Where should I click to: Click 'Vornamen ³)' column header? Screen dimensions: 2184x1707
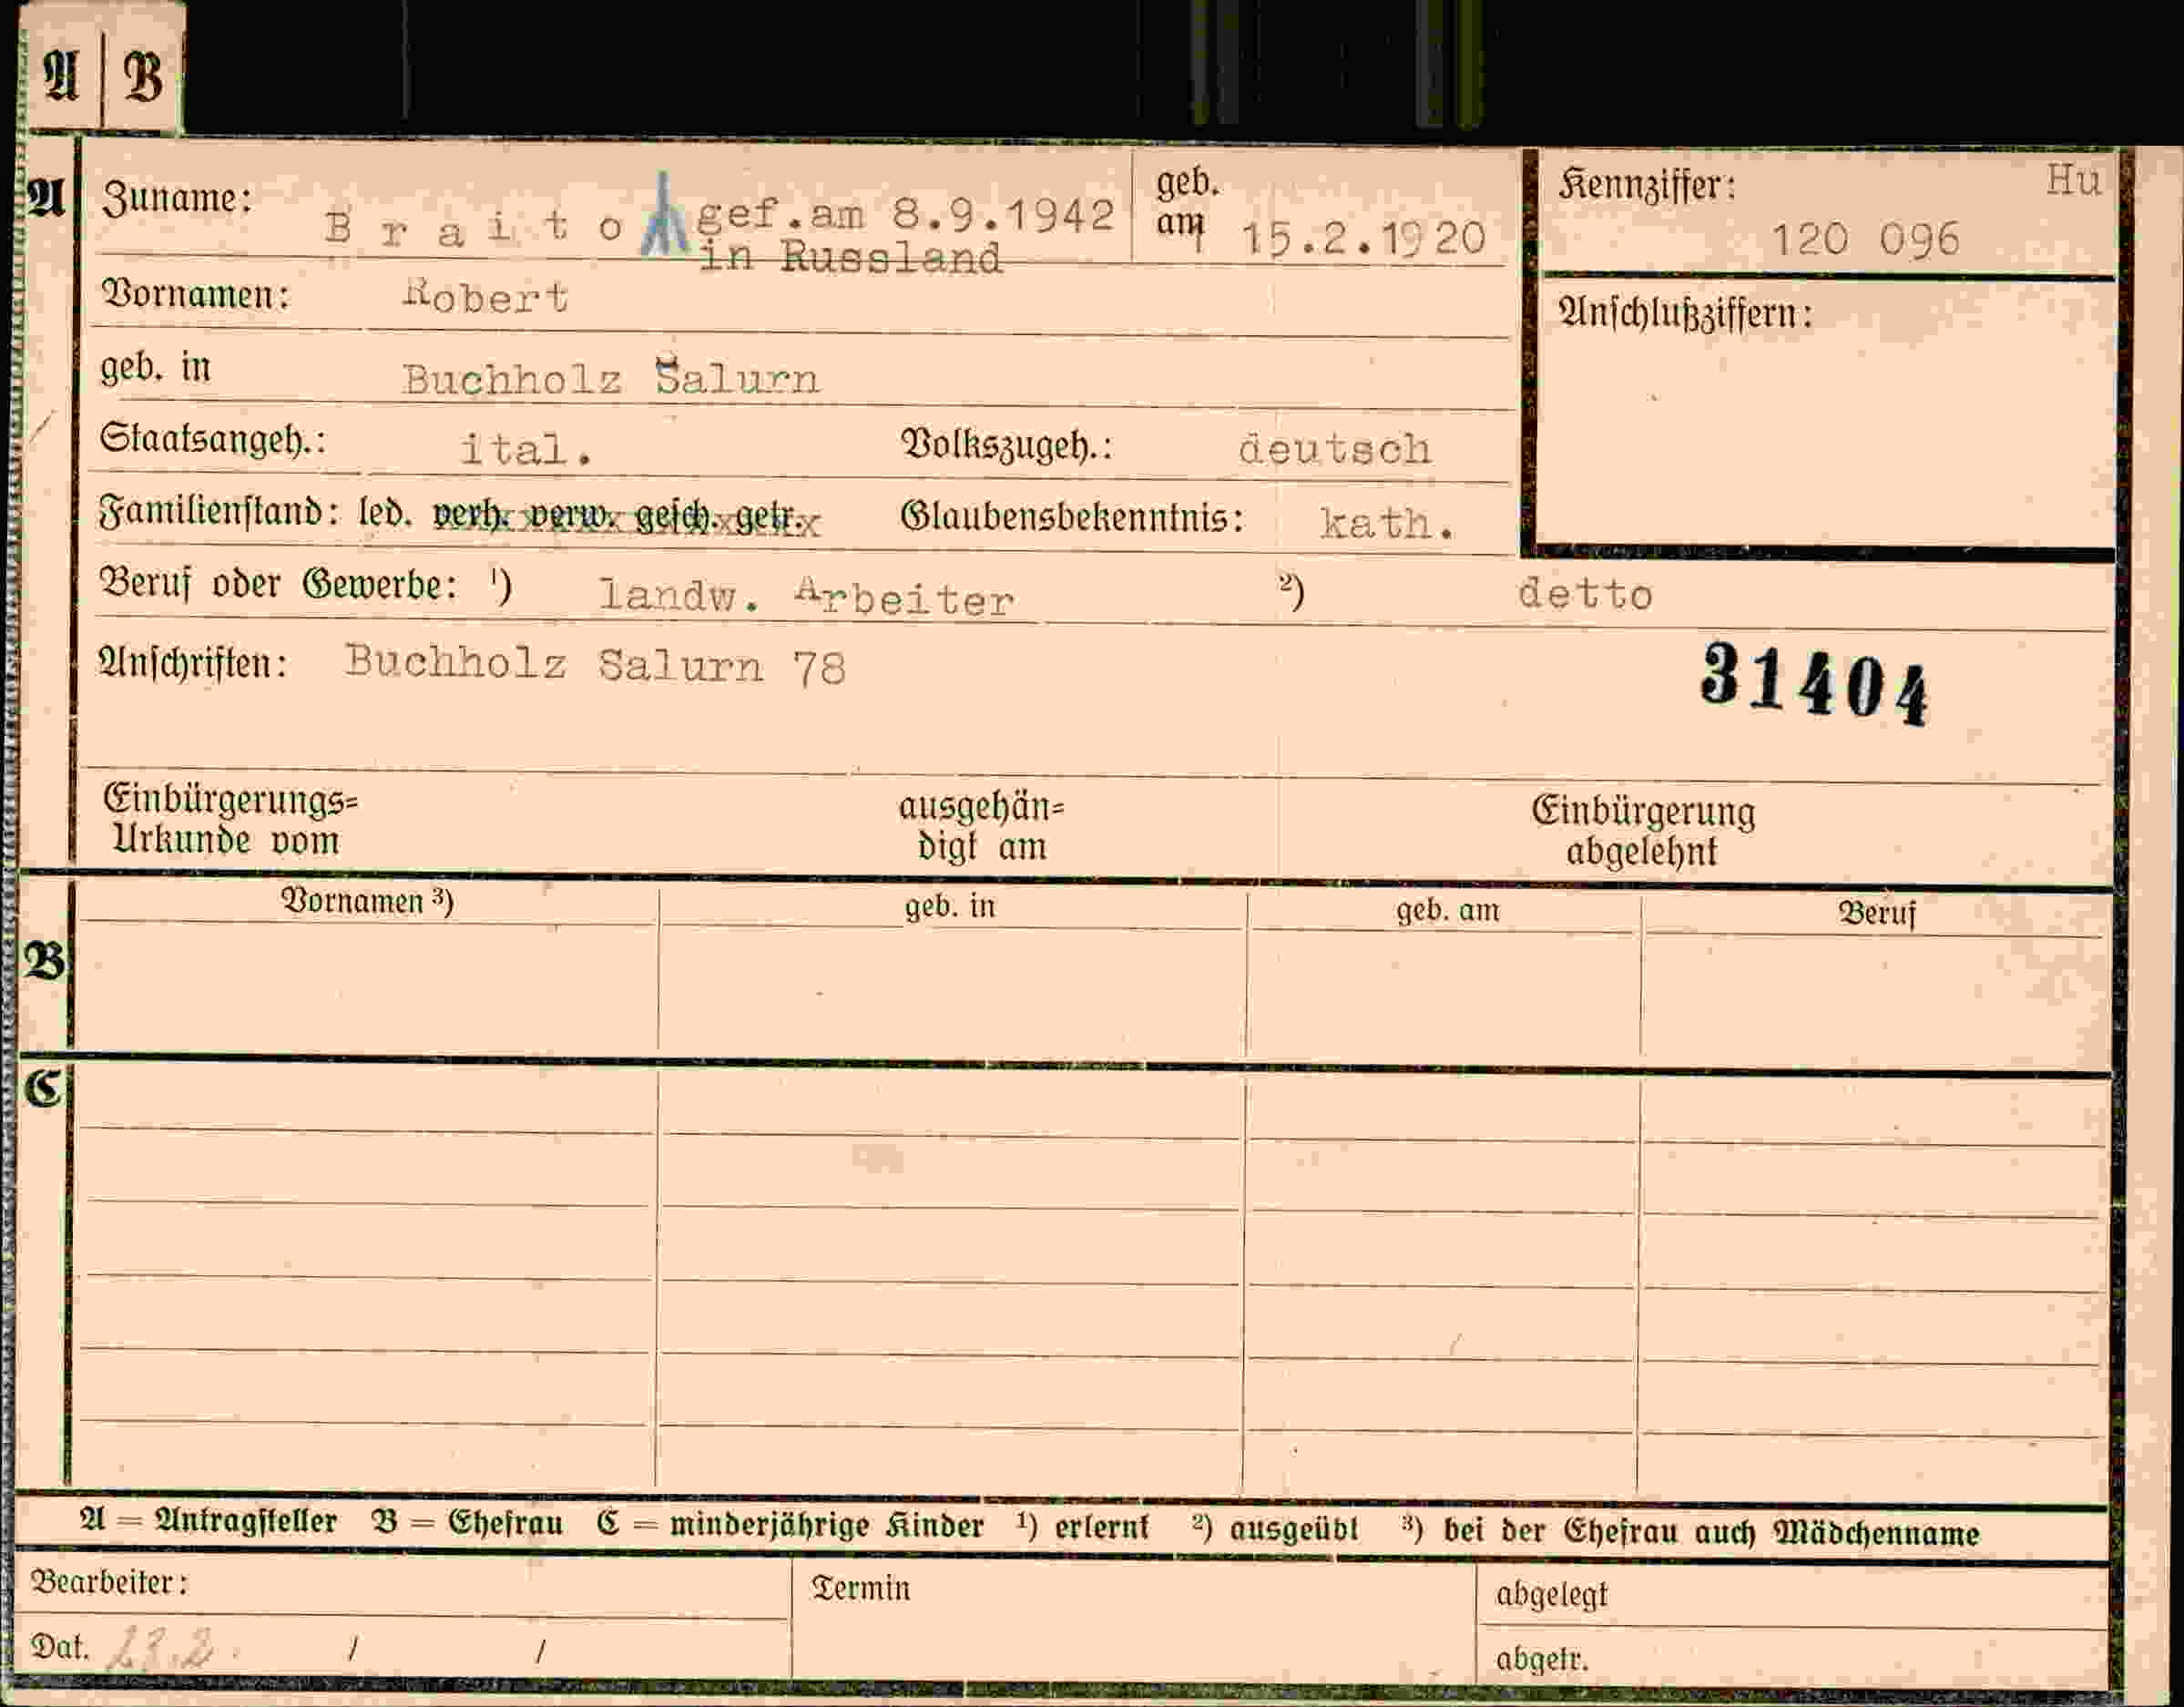(367, 901)
